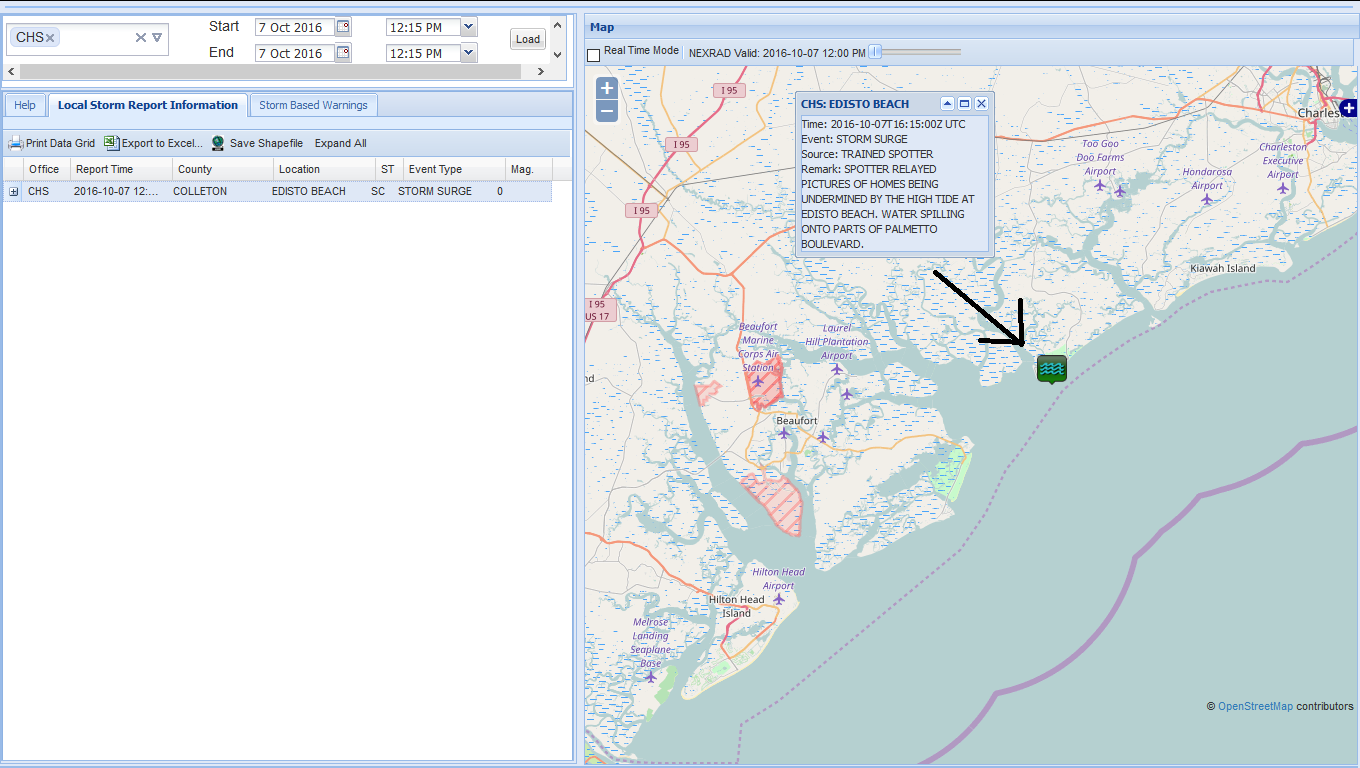Remove the CHS office tag
Image resolution: width=1360 pixels, height=768 pixels.
50,38
